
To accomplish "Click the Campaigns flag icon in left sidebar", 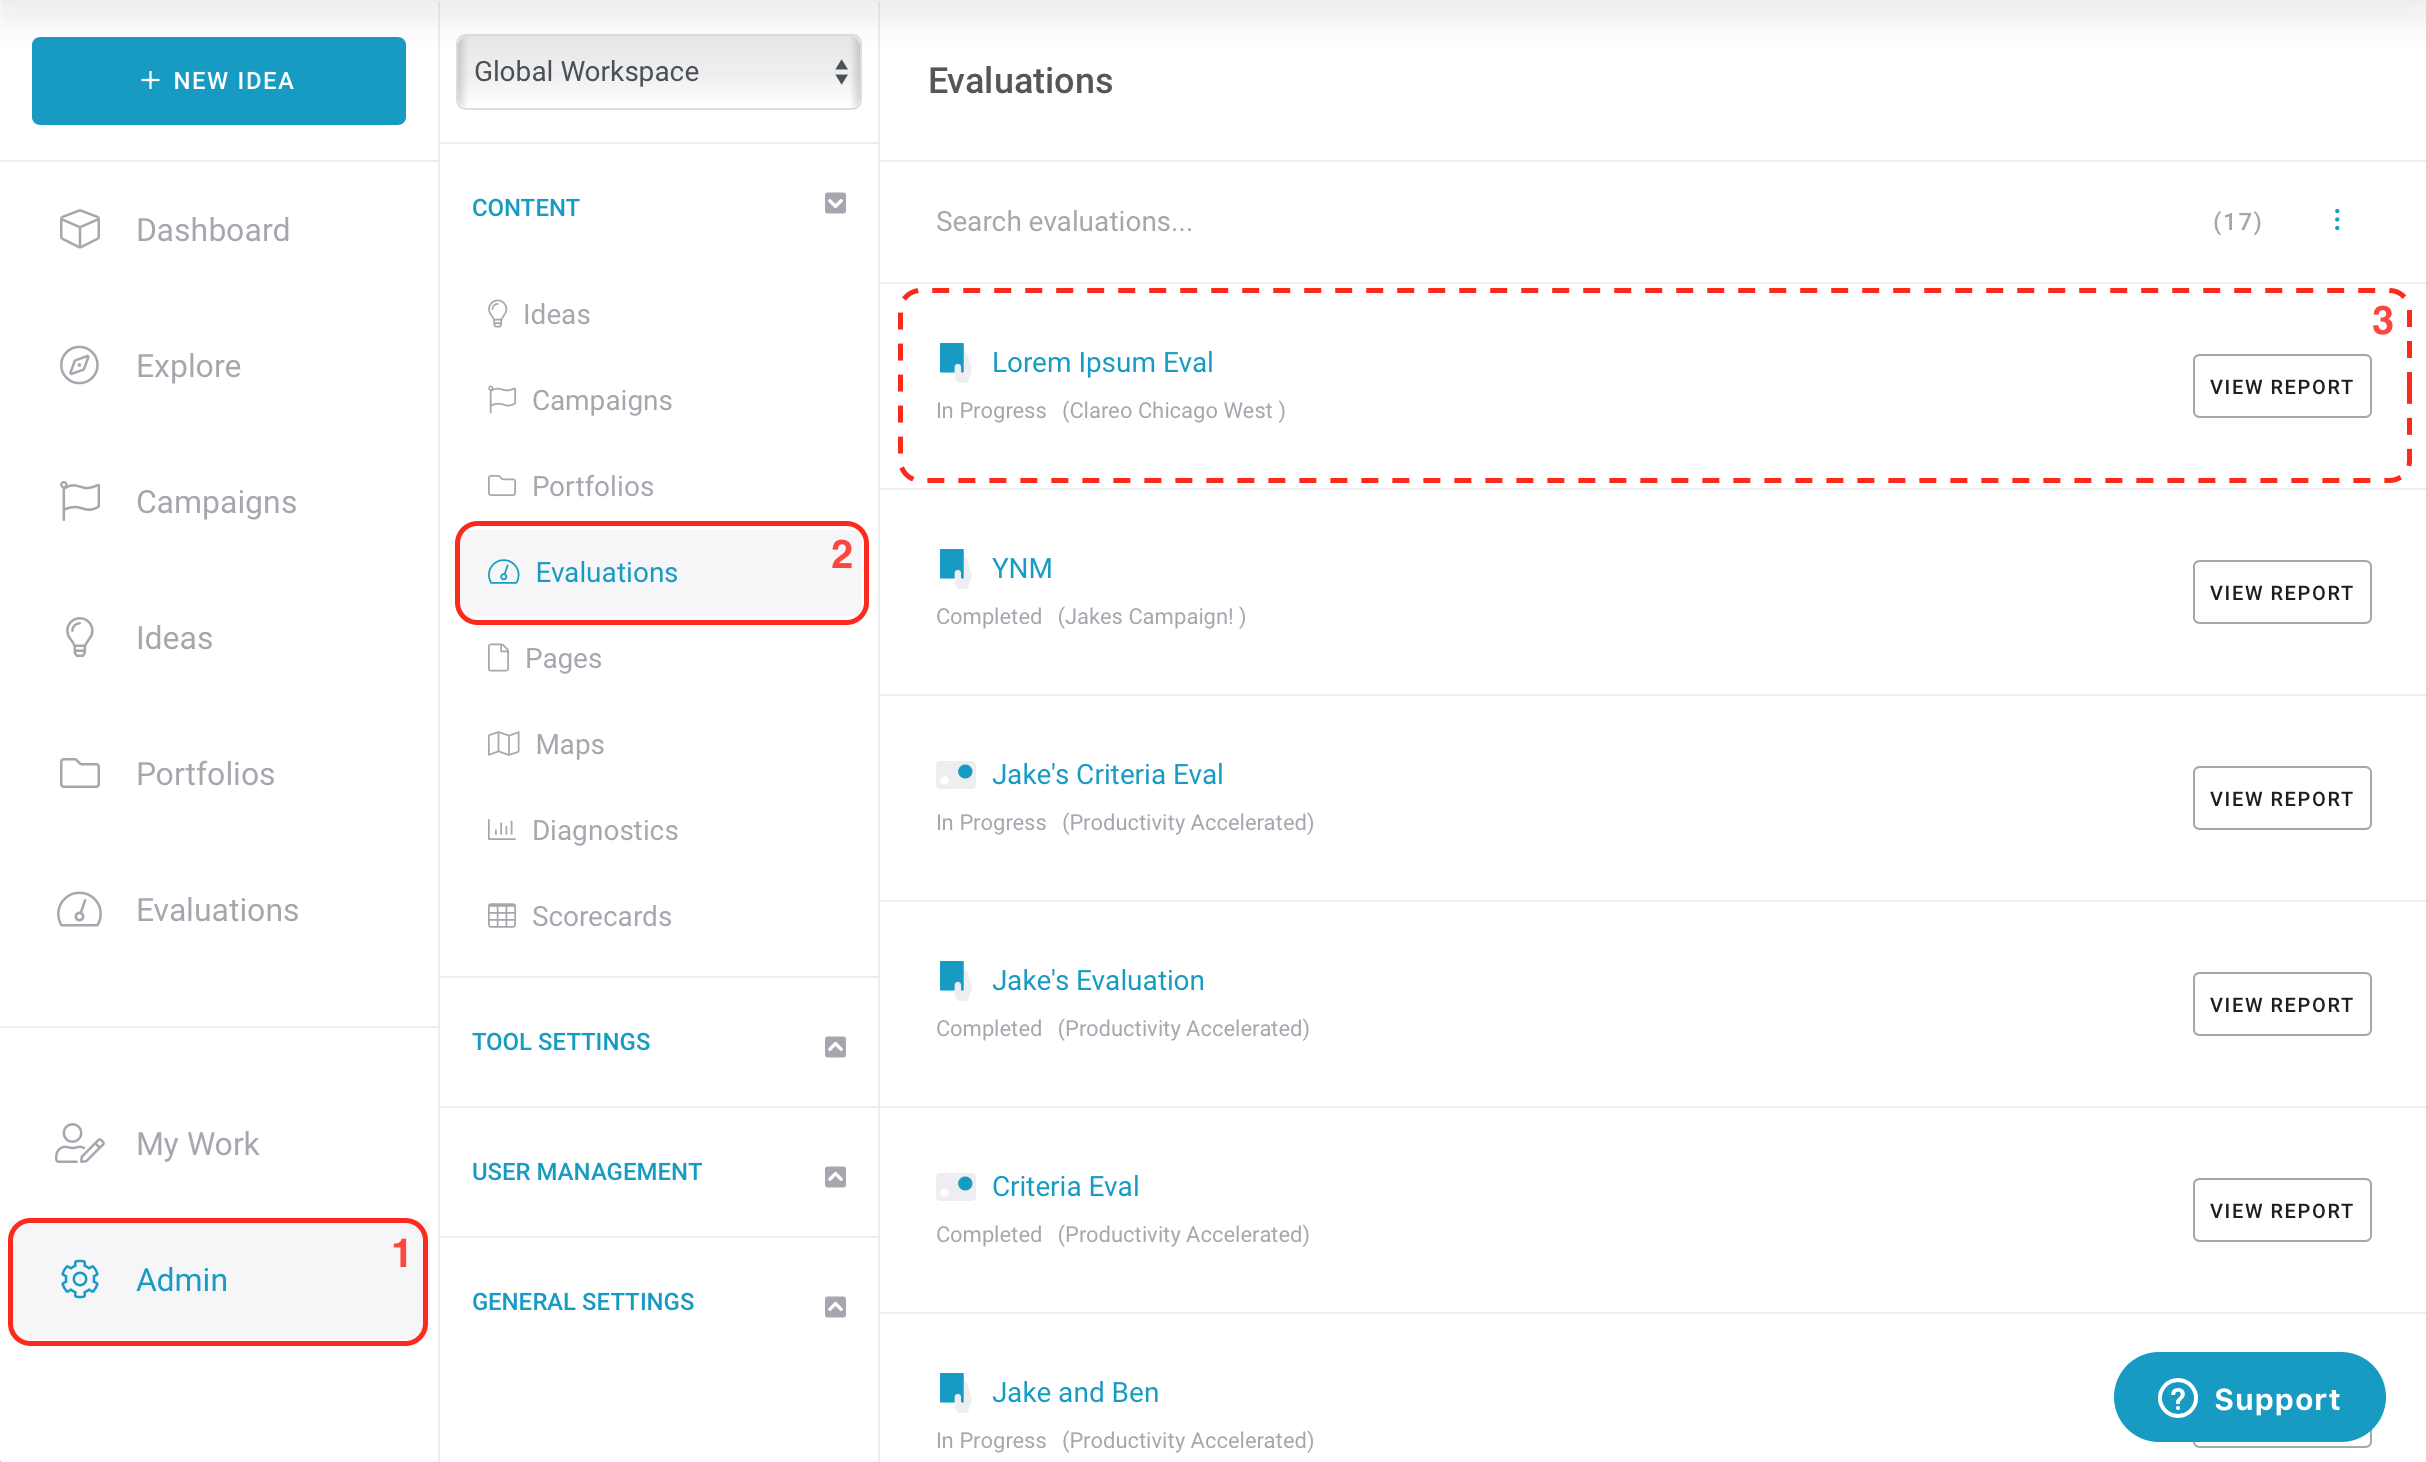I will pos(80,501).
